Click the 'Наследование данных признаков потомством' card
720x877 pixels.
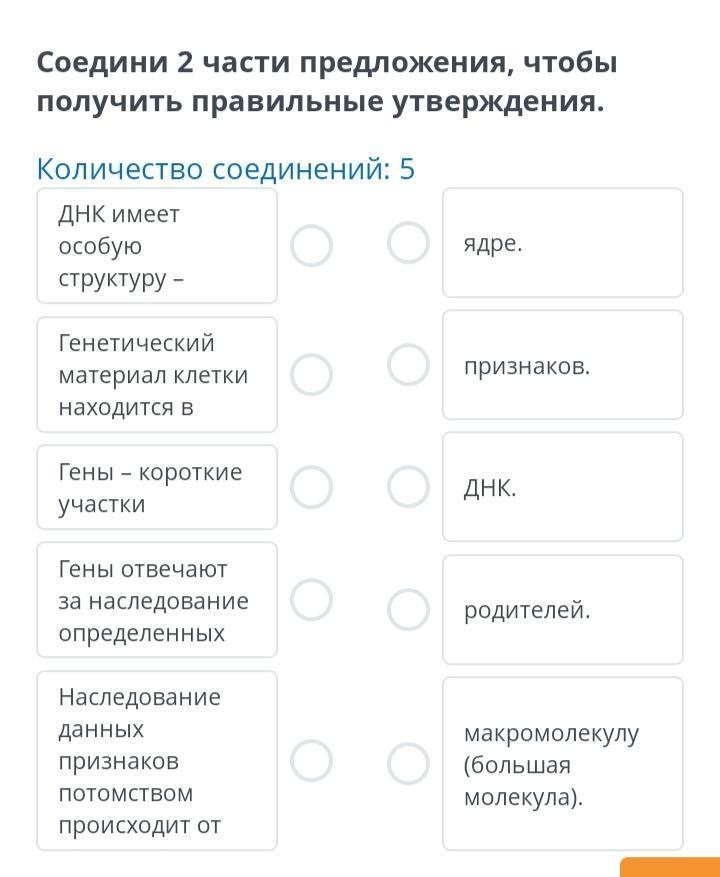tap(156, 760)
